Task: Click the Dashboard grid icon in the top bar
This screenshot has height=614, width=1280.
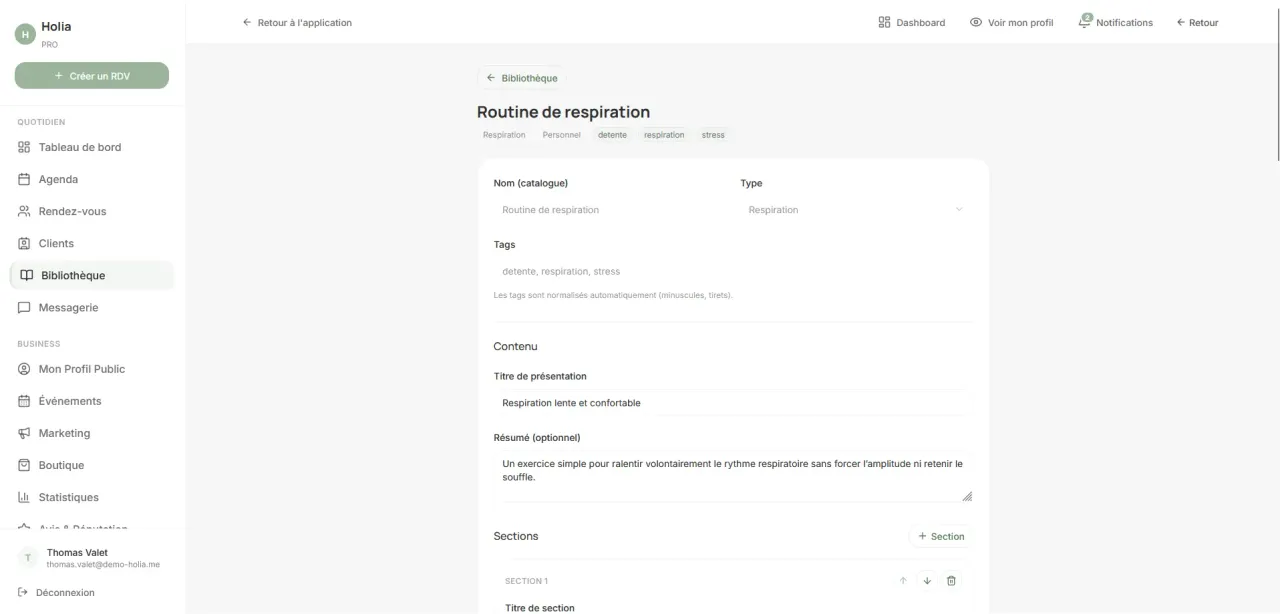Action: [x=884, y=22]
